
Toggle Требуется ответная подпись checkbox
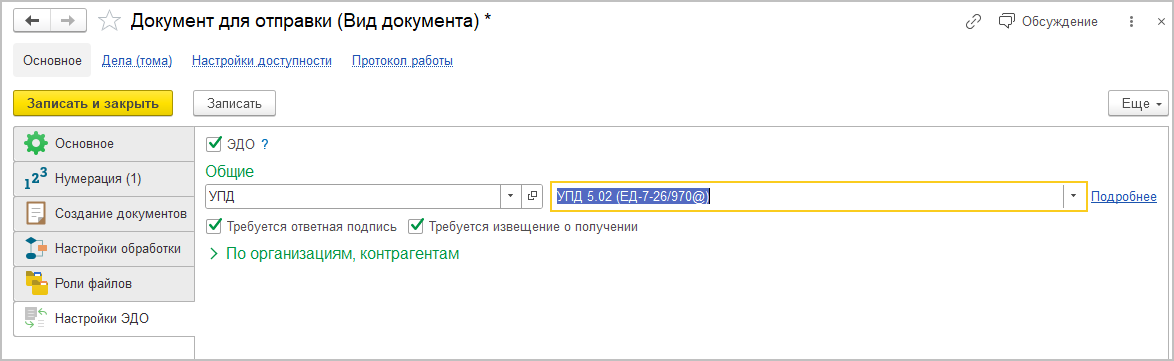point(213,225)
